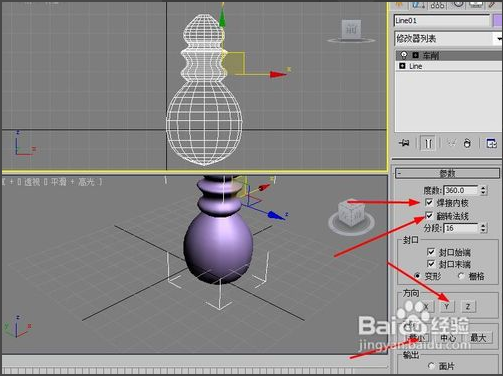Toggle the 封口末端 checkbox
503x376 pixels.
coord(431,264)
